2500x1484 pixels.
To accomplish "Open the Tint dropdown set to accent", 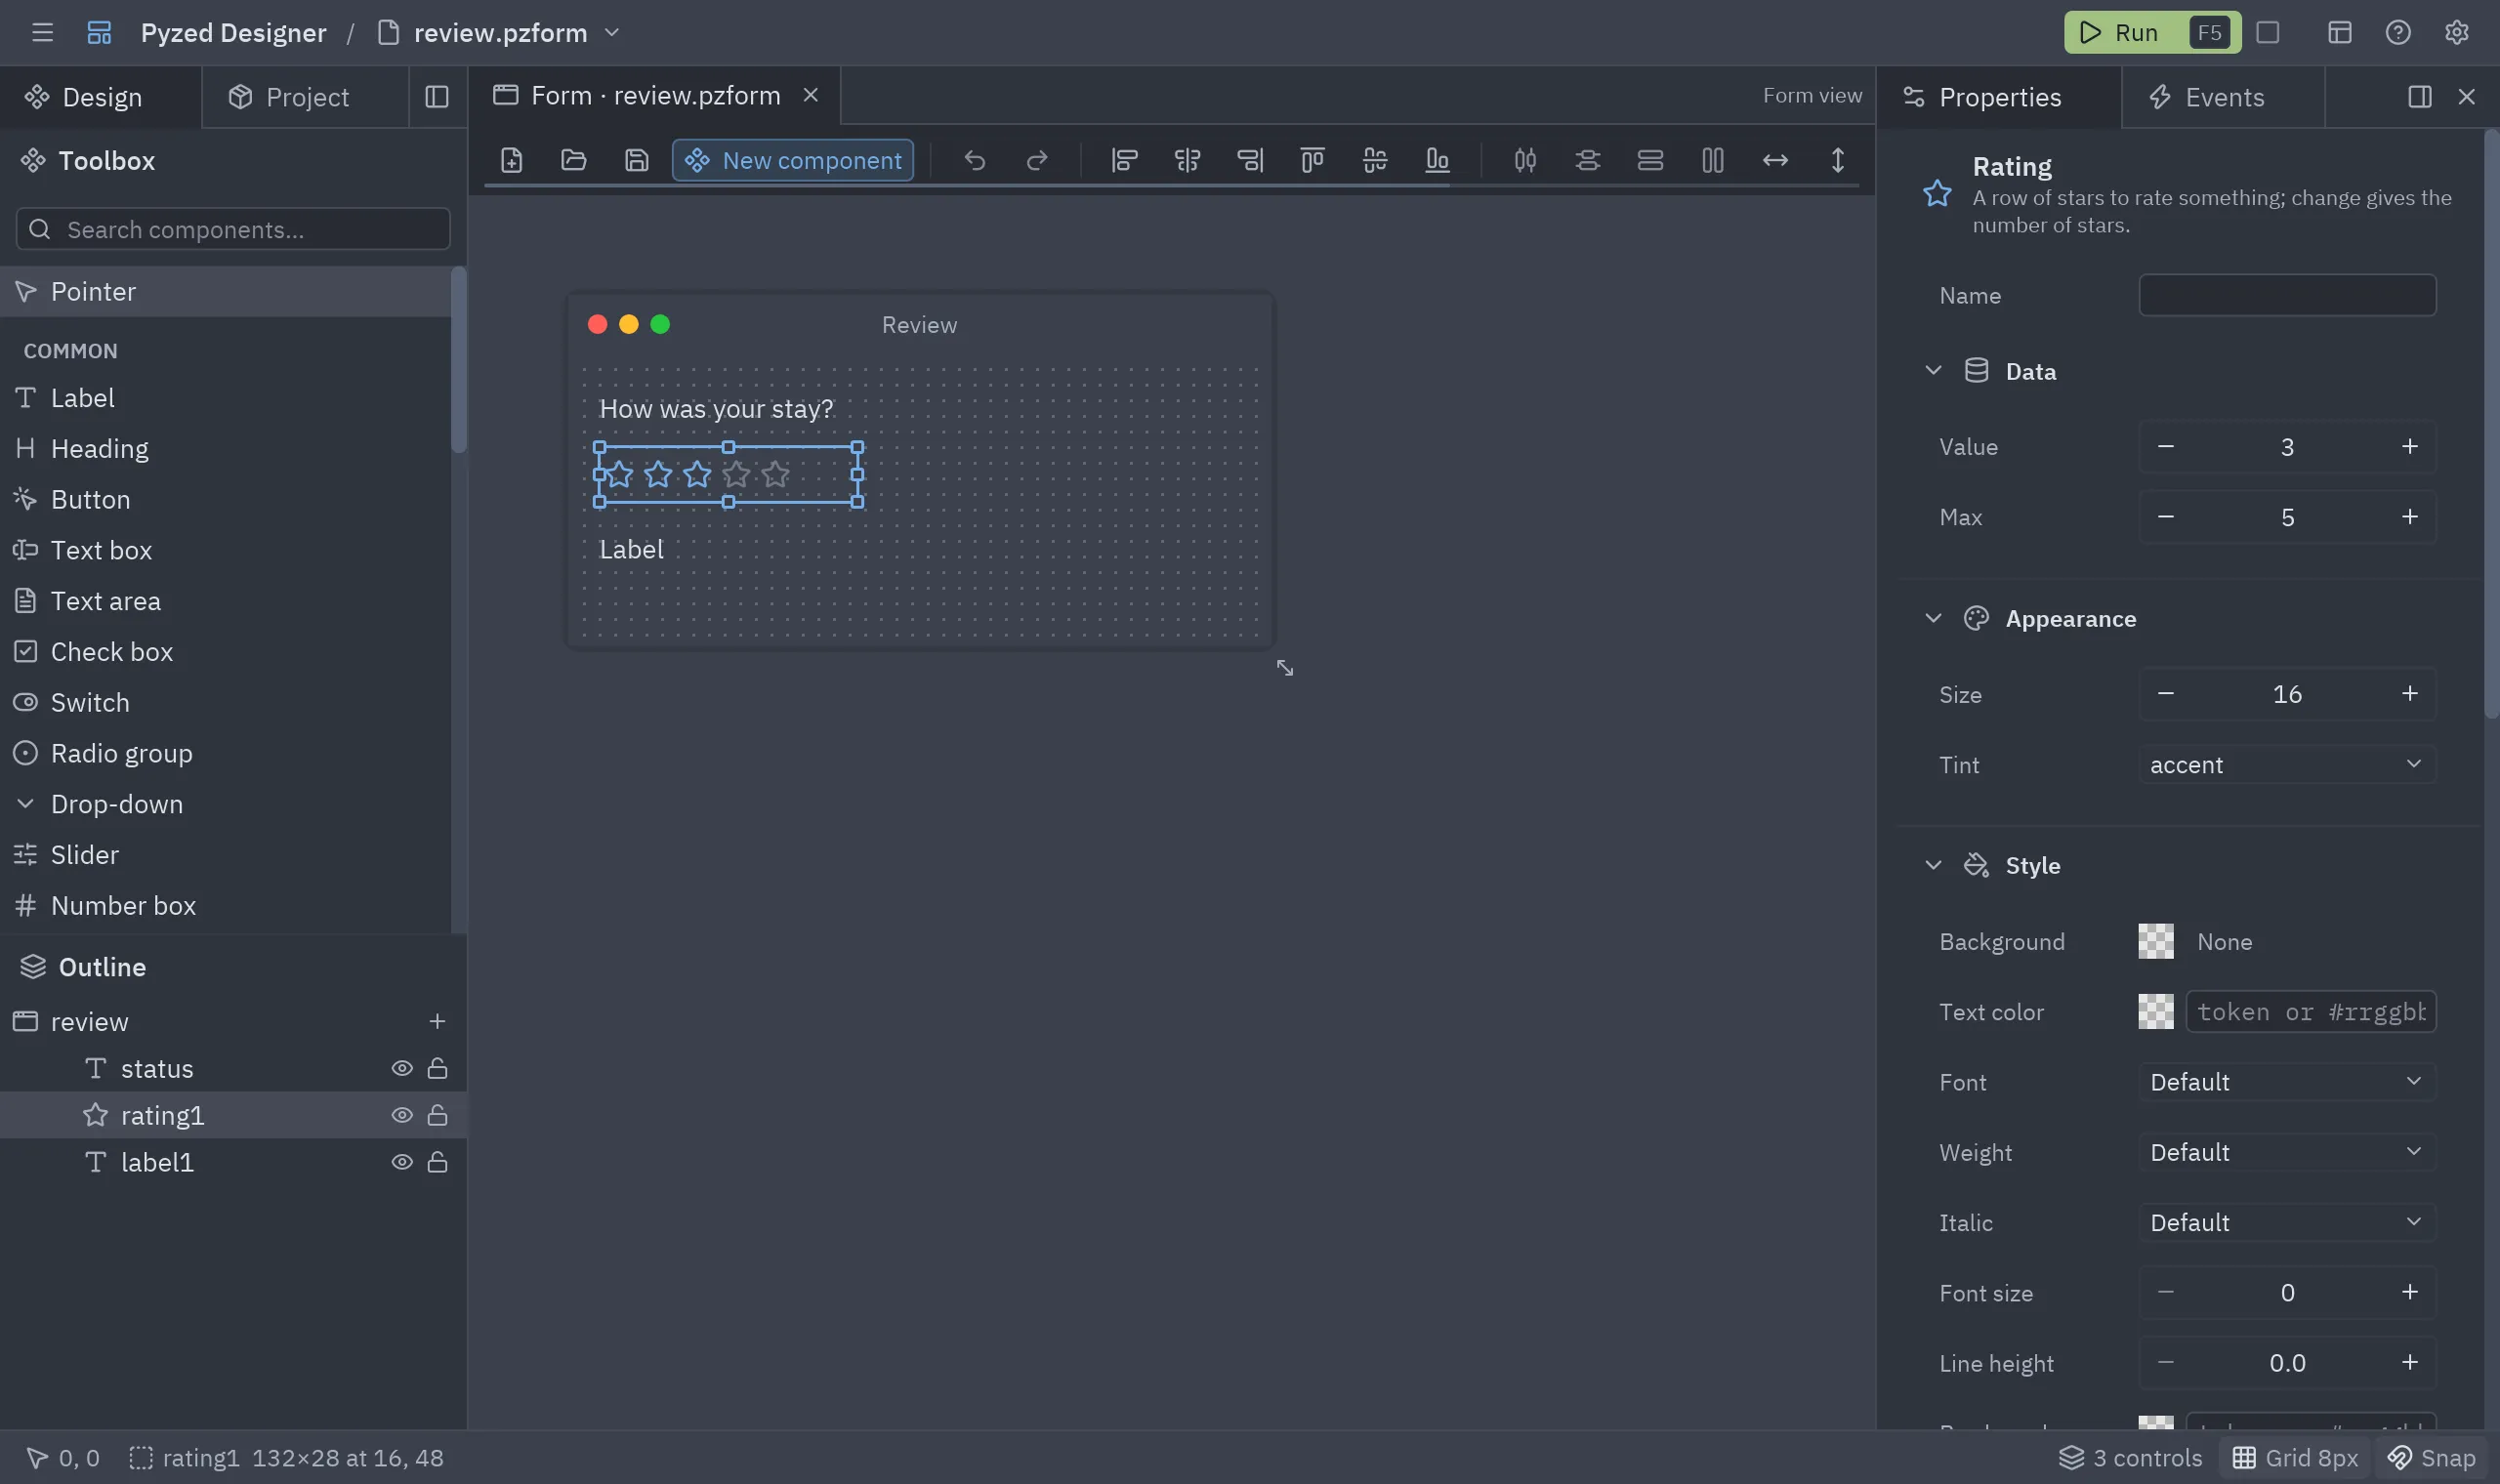I will coord(2287,765).
